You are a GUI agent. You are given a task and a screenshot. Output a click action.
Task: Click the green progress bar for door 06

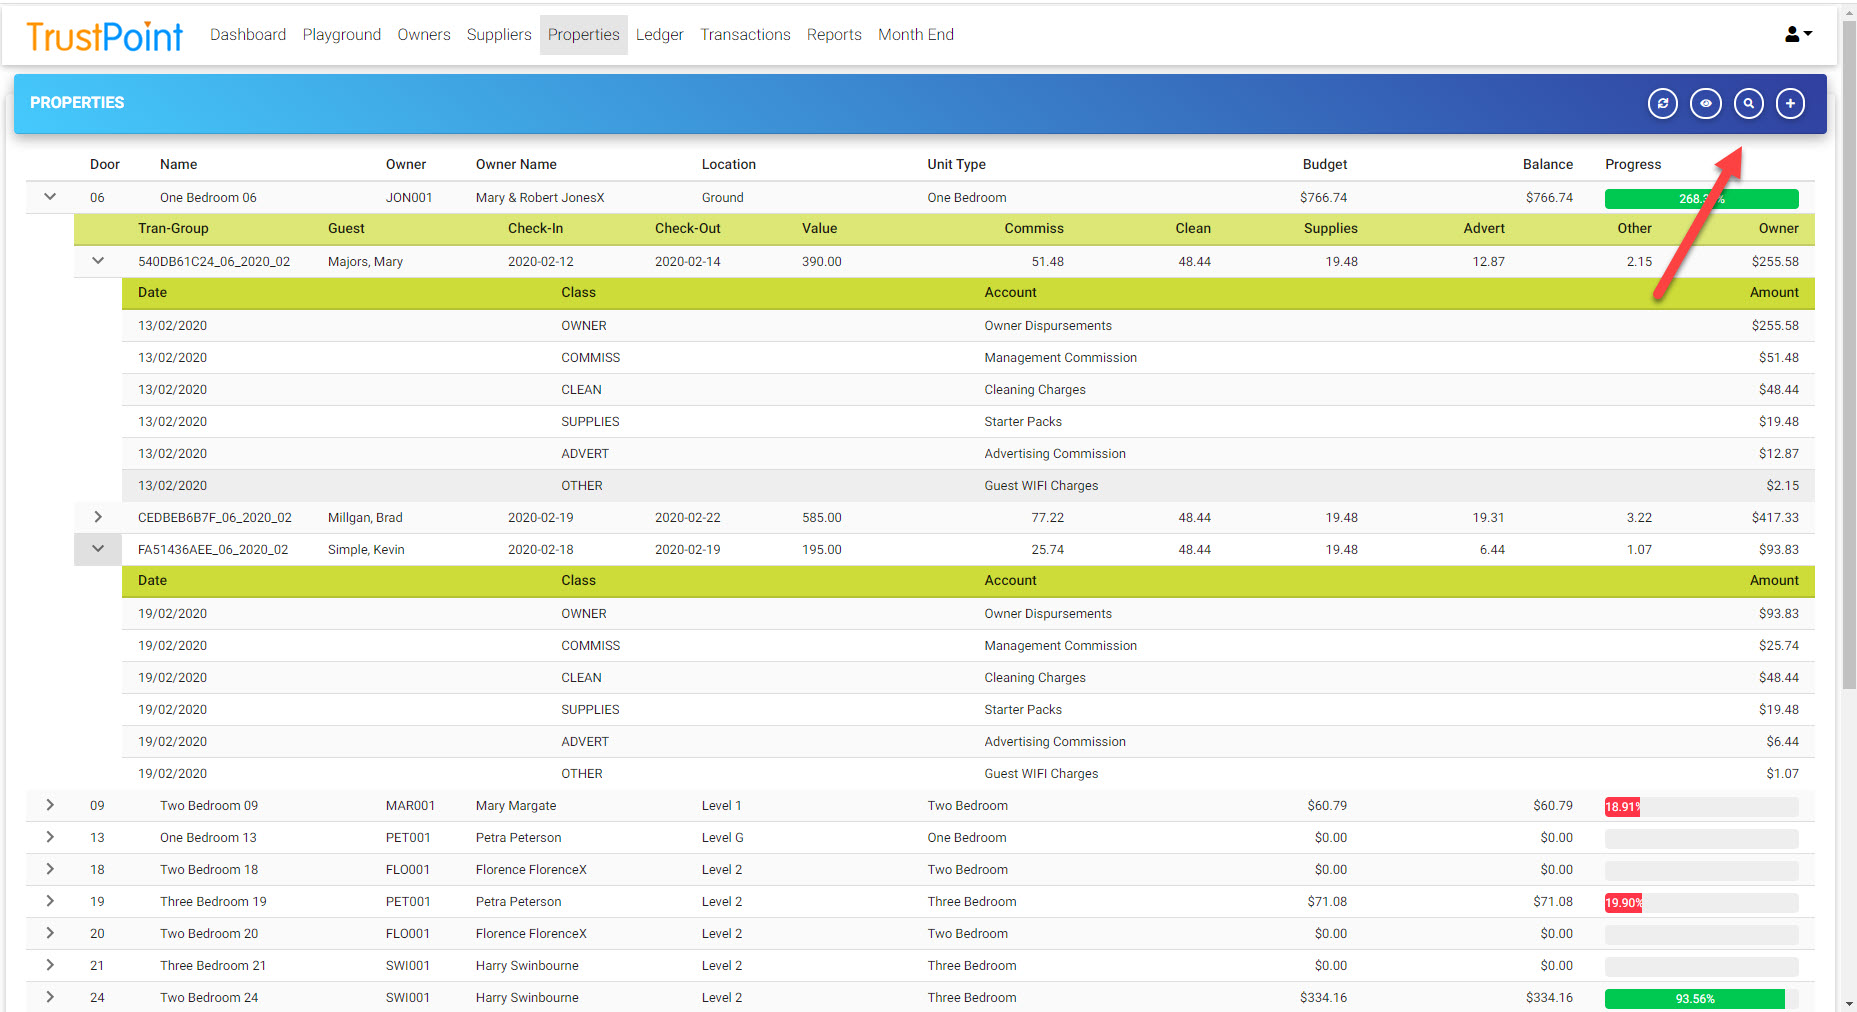click(1701, 198)
